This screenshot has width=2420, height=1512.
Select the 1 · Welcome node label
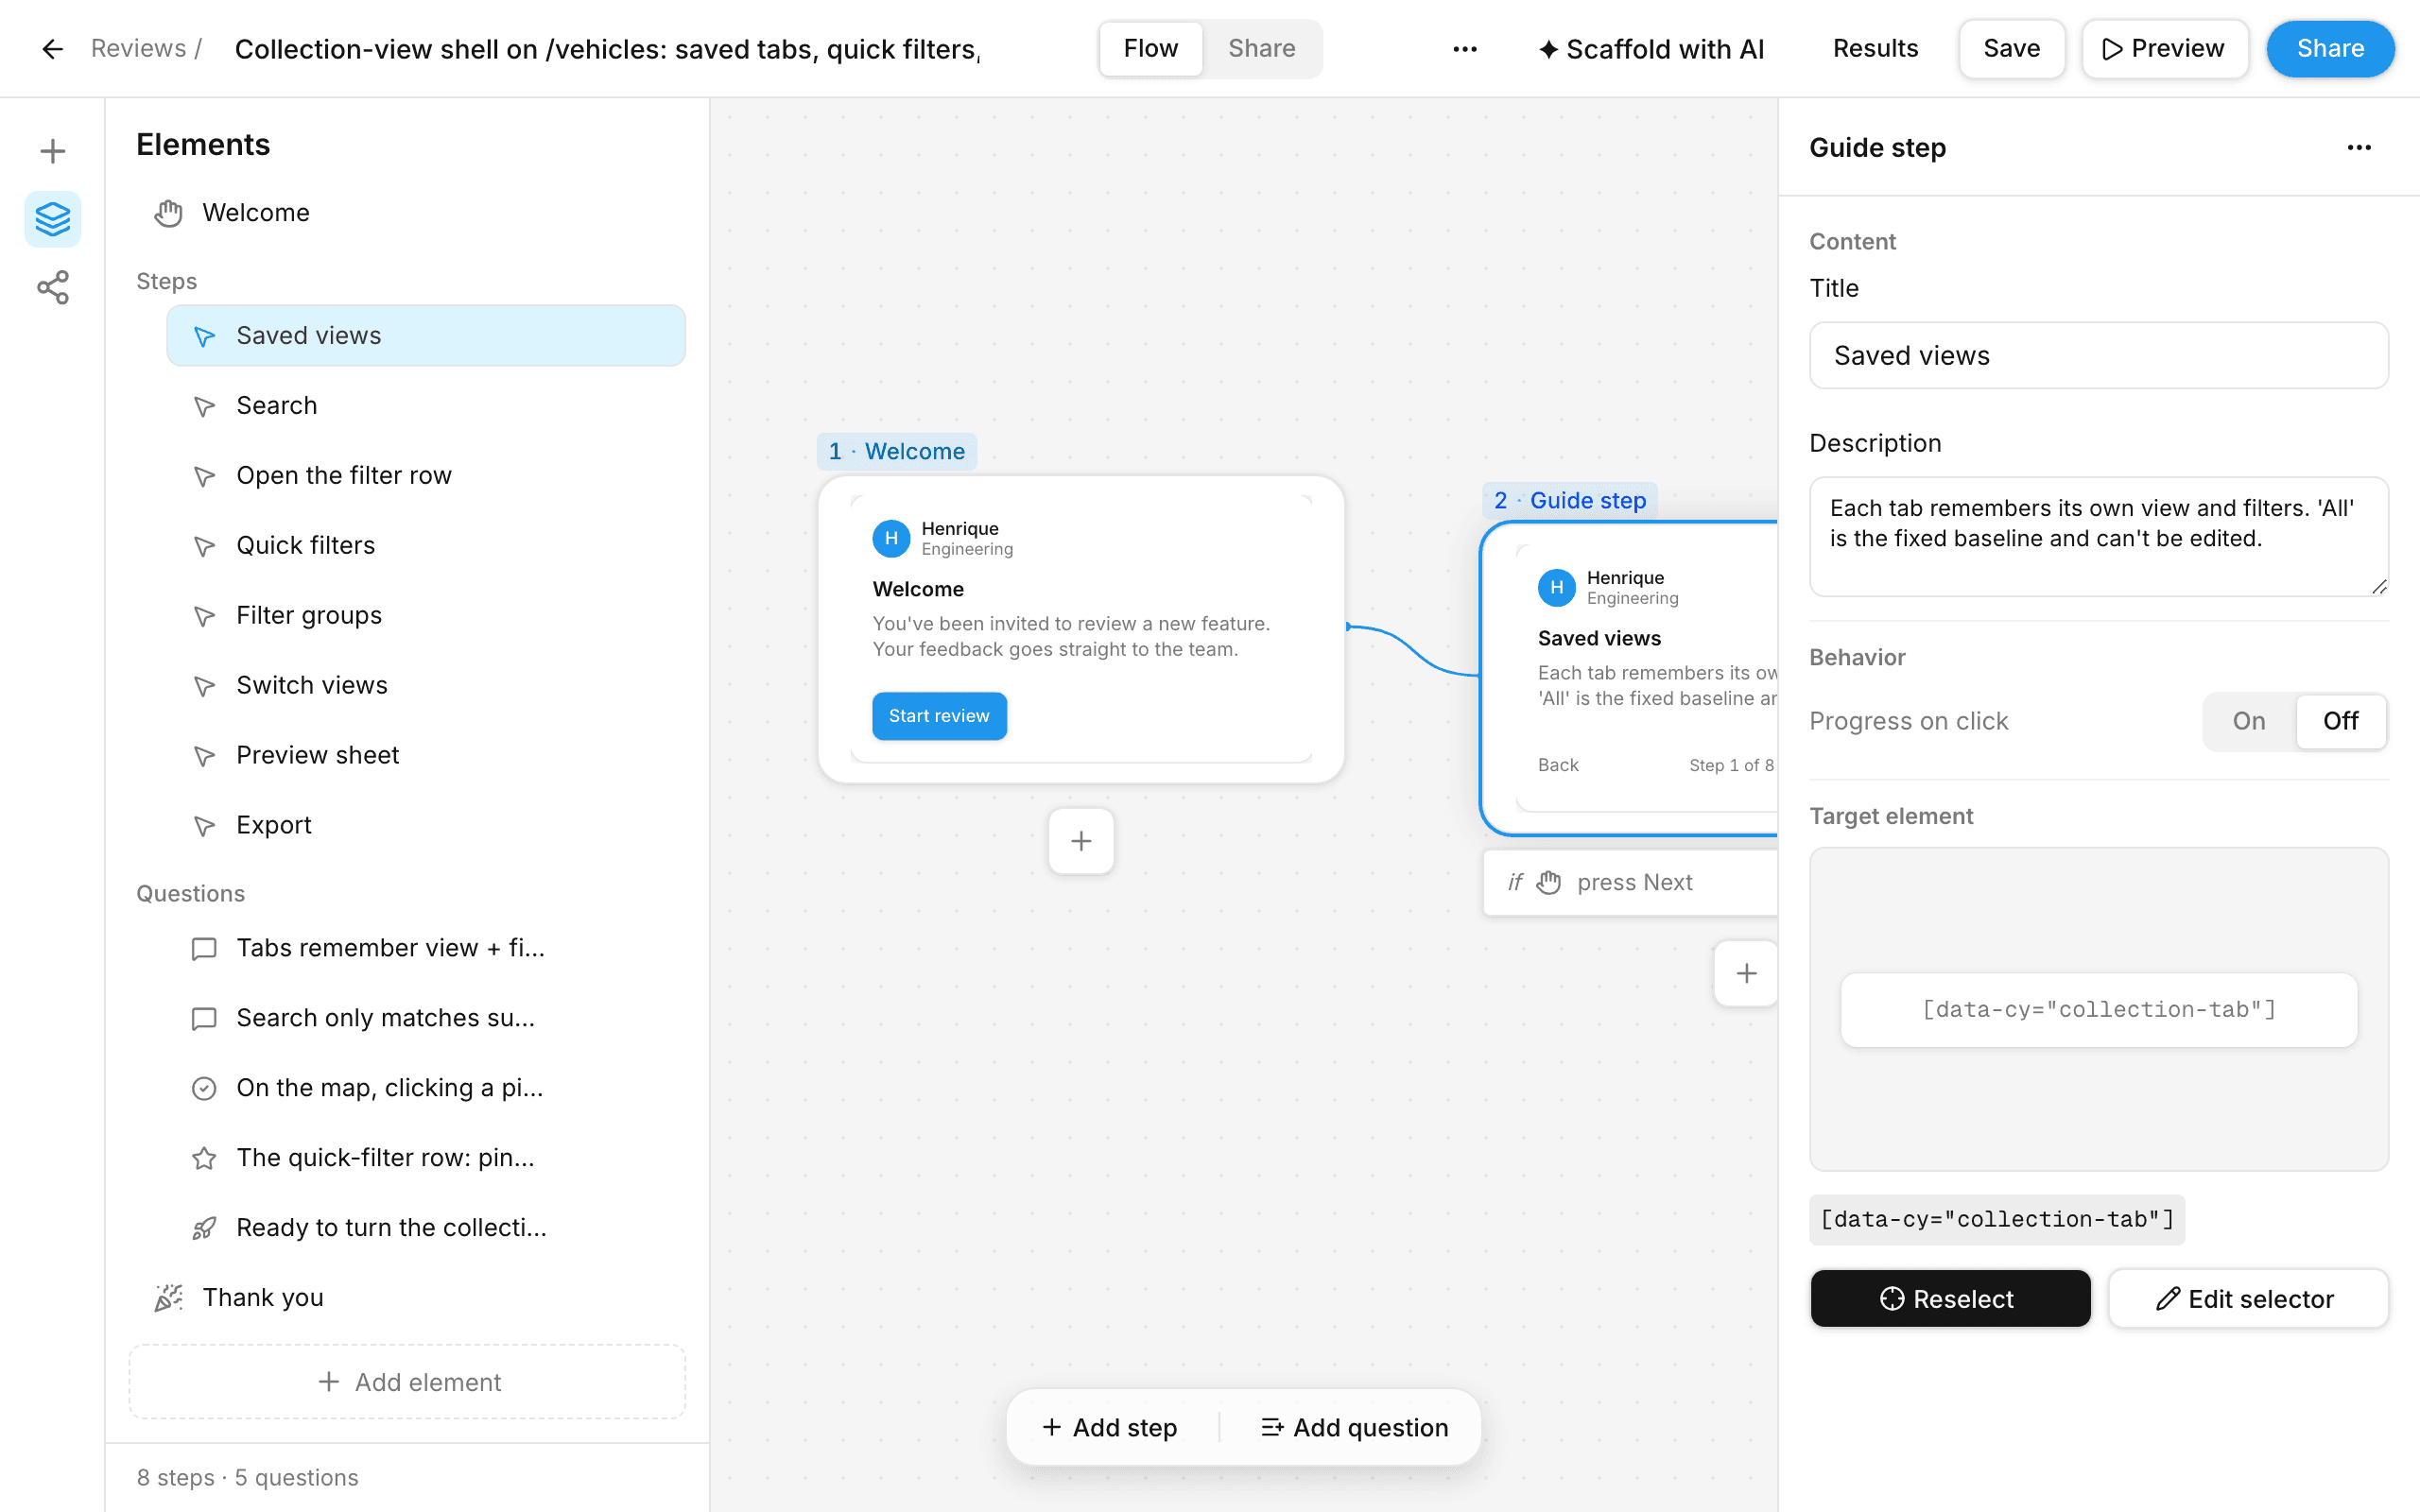coord(897,452)
